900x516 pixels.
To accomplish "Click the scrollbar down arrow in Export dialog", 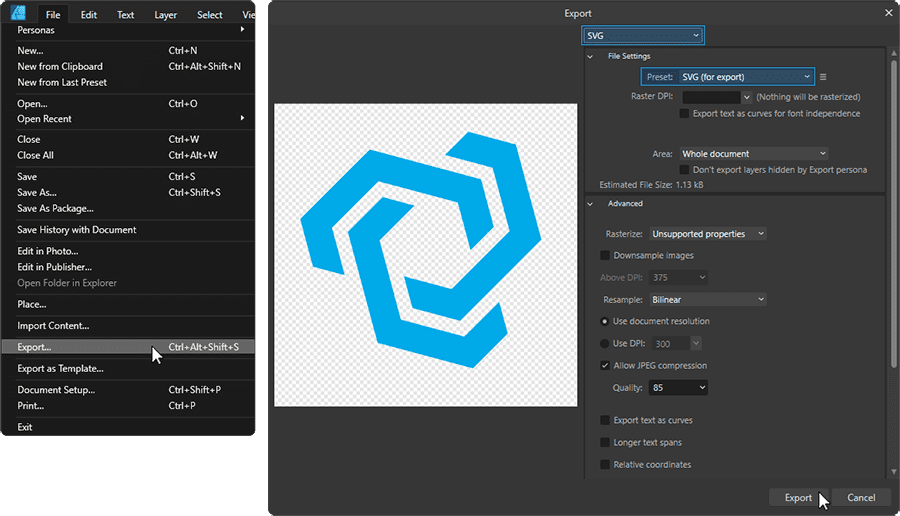I will [894, 472].
